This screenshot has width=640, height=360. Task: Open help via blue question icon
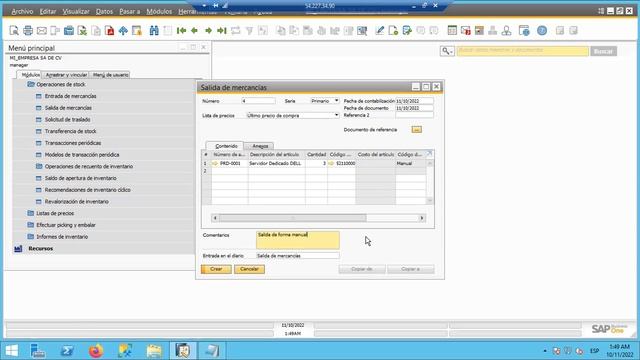click(x=542, y=31)
